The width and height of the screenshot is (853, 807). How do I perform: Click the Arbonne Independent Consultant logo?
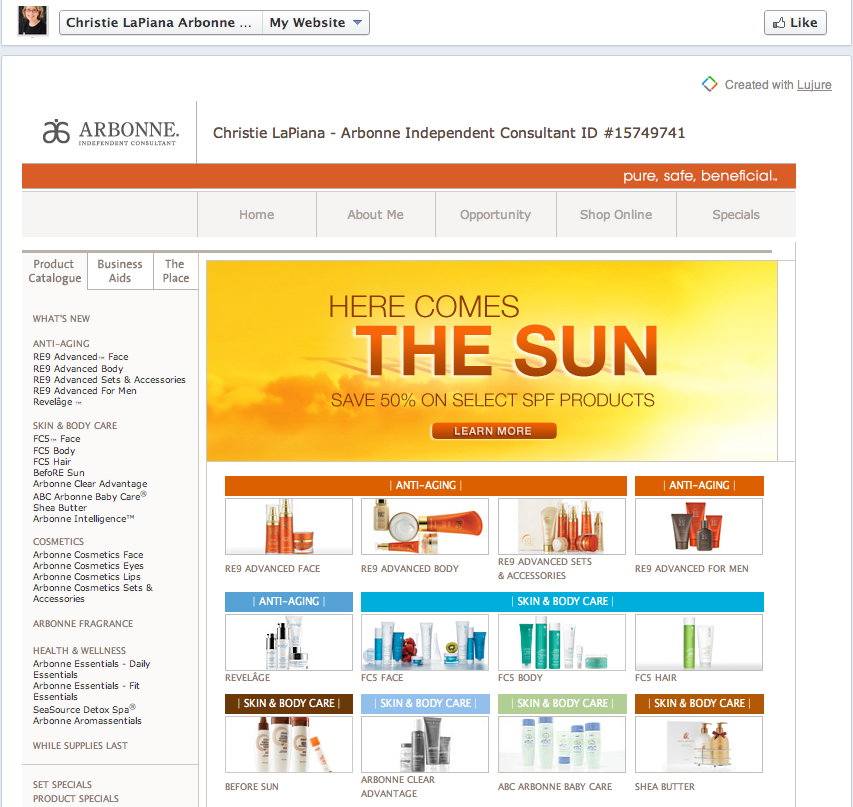(x=110, y=132)
